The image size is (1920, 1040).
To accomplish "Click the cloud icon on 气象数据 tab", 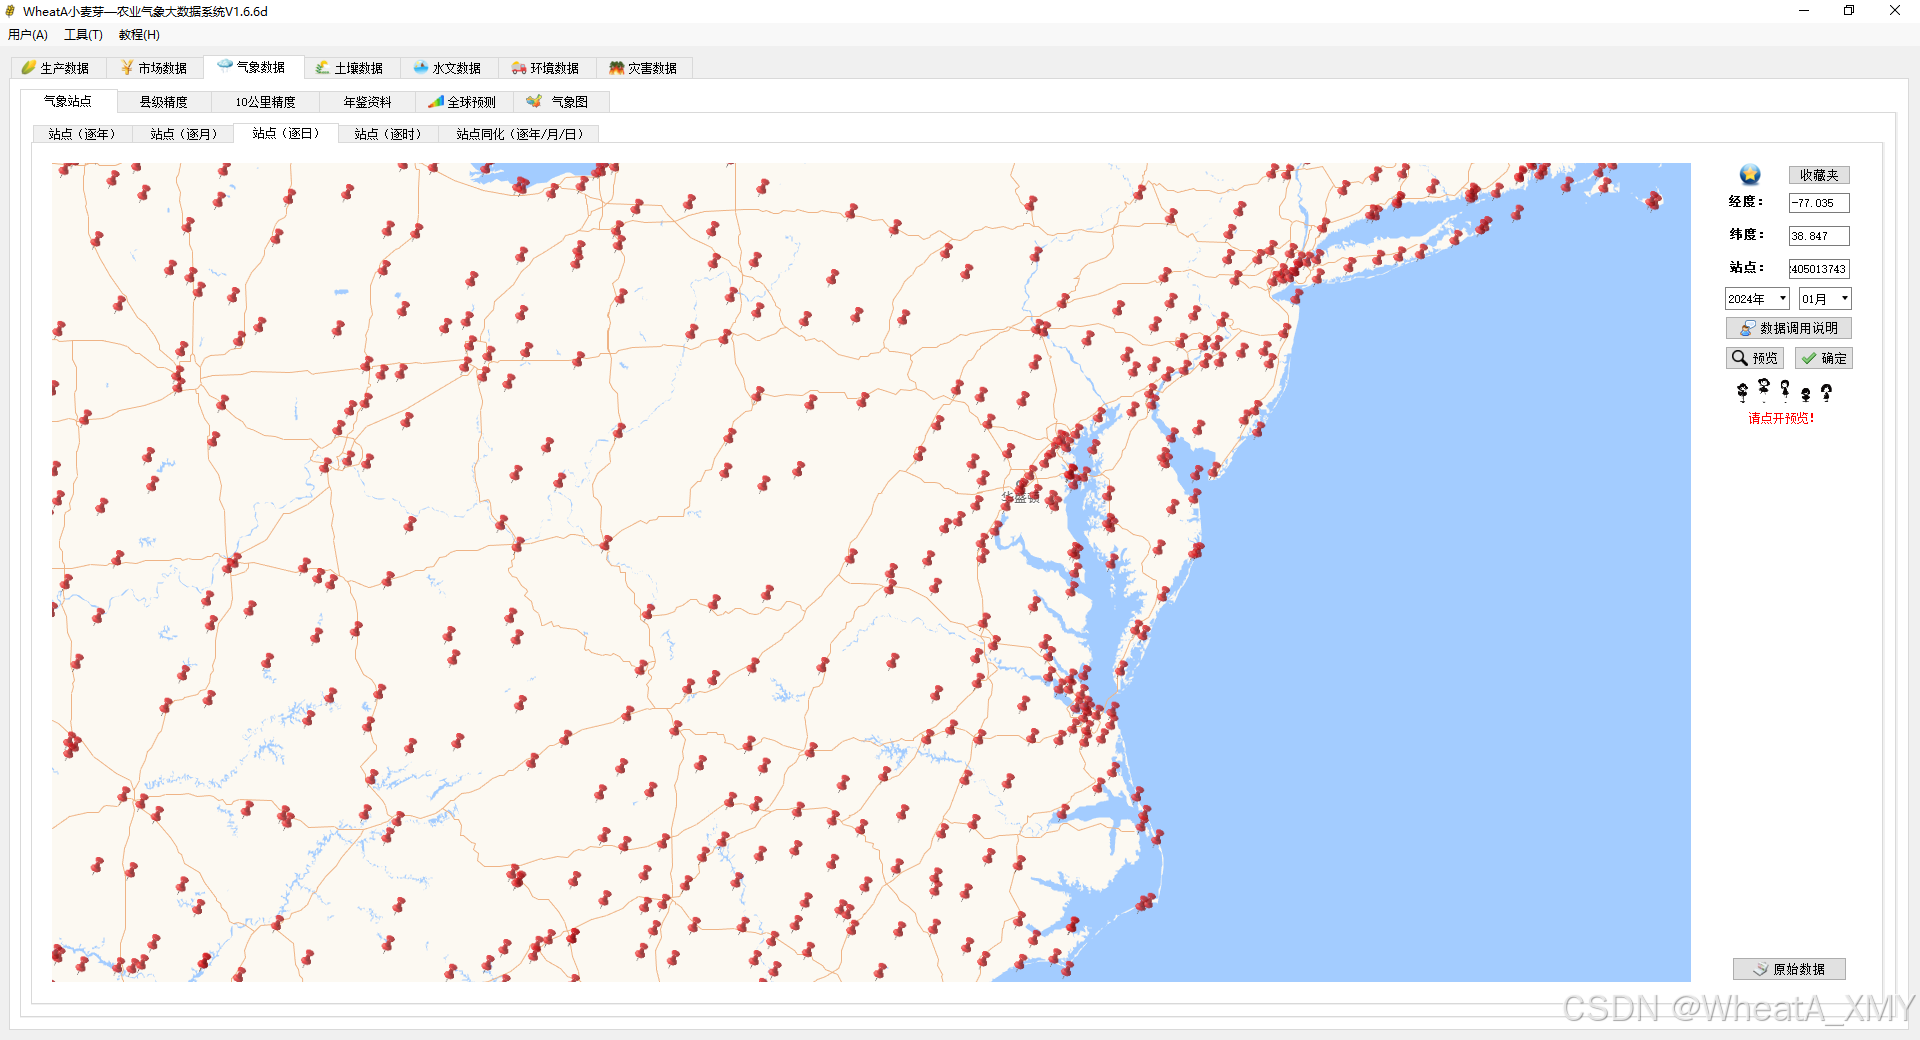I will [225, 65].
